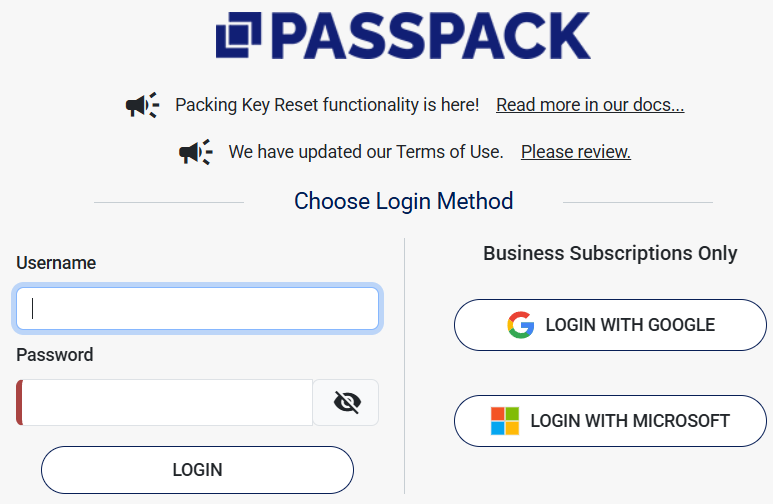Screen dimensions: 773x504
Task: Click the Packing Key Reset announcement text
Action: (x=327, y=105)
